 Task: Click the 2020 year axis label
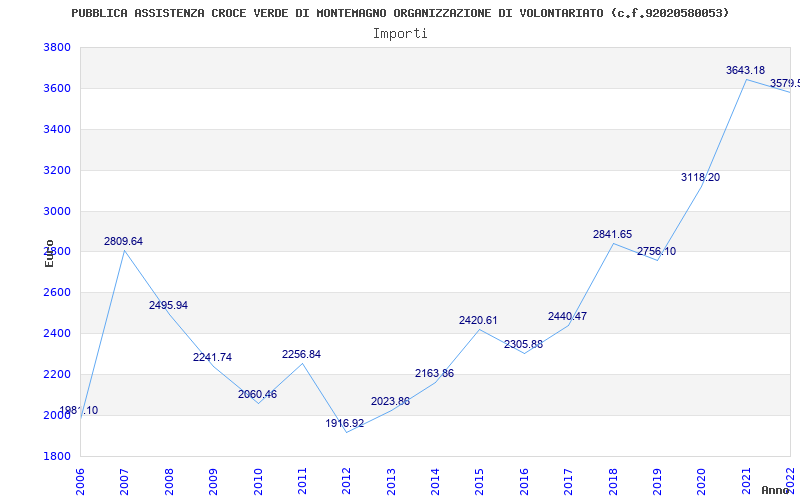tap(702, 481)
